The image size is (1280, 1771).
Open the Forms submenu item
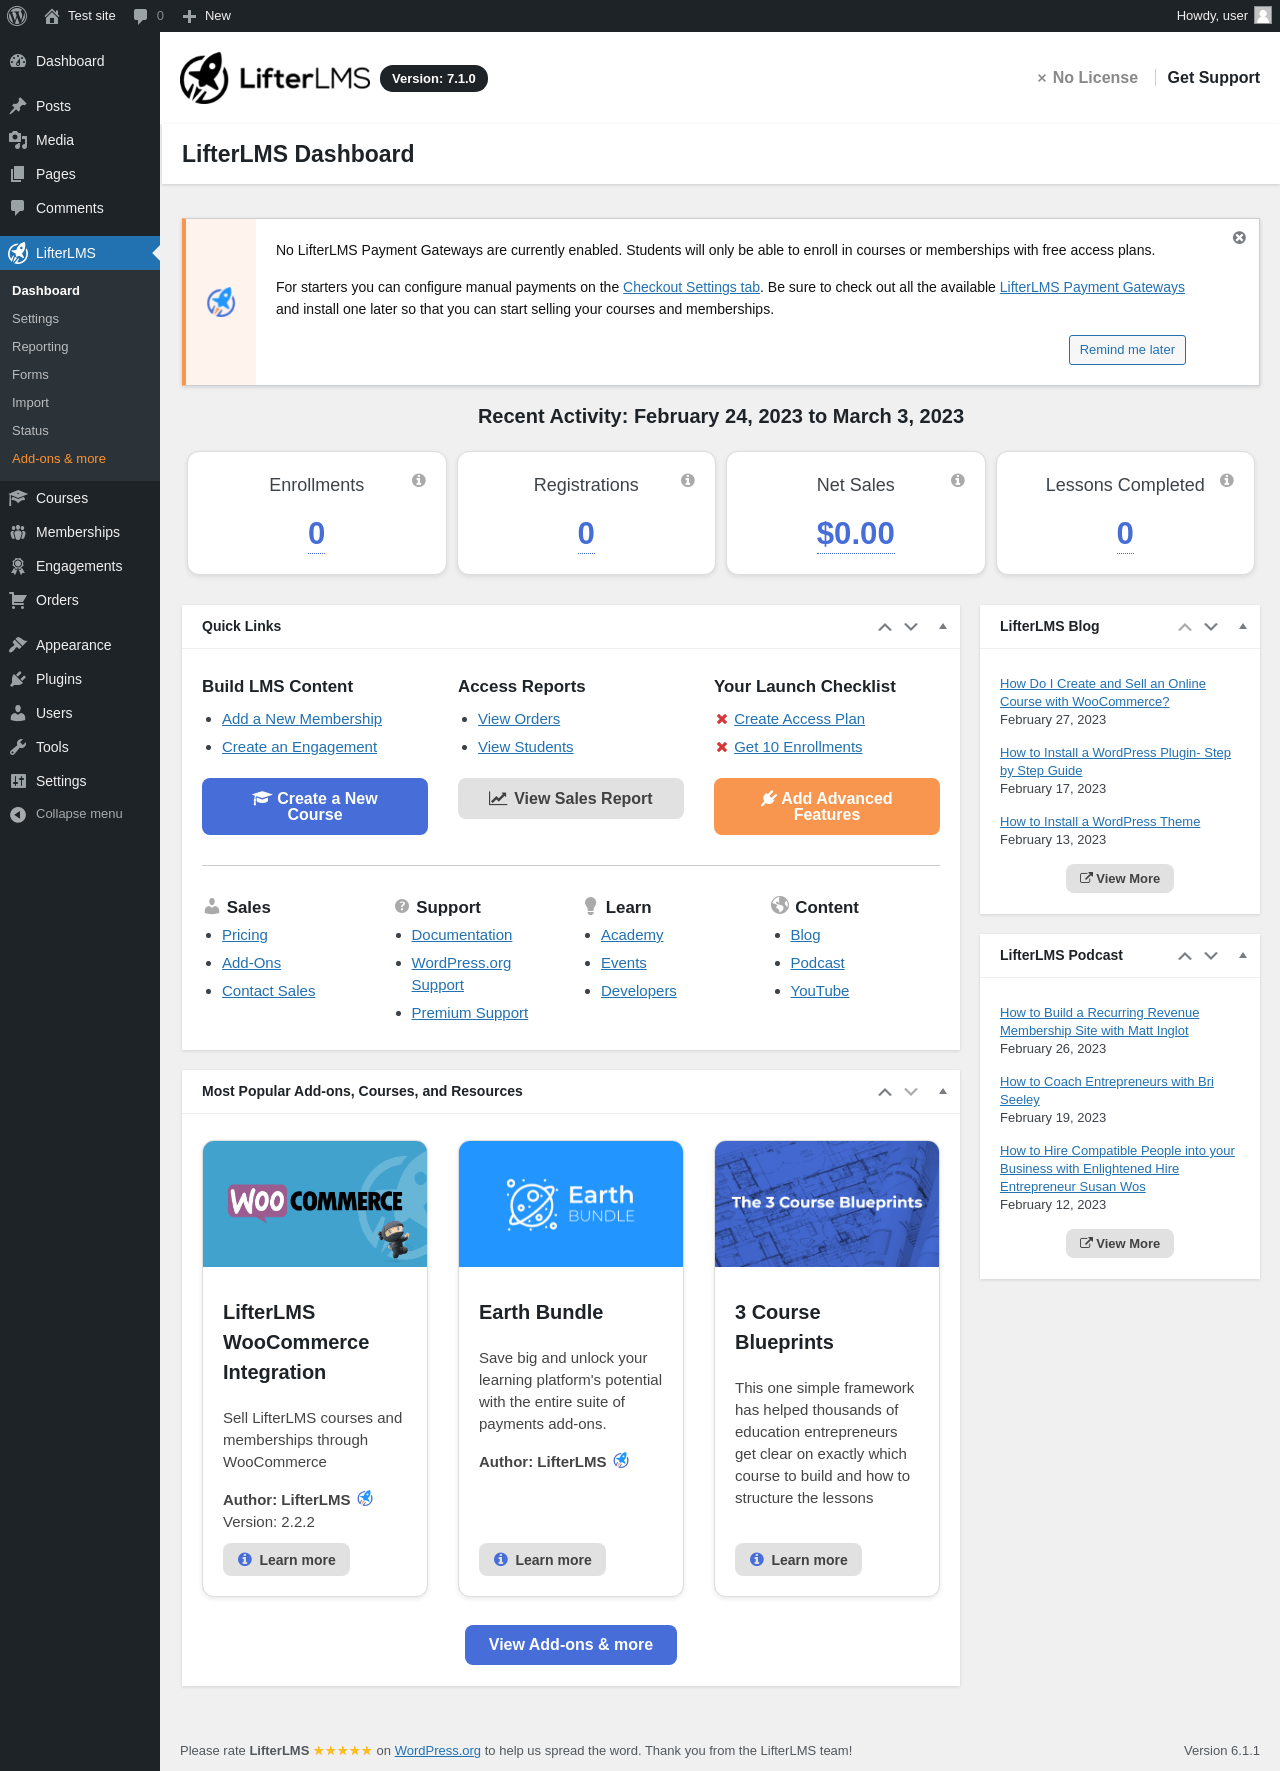coord(30,375)
